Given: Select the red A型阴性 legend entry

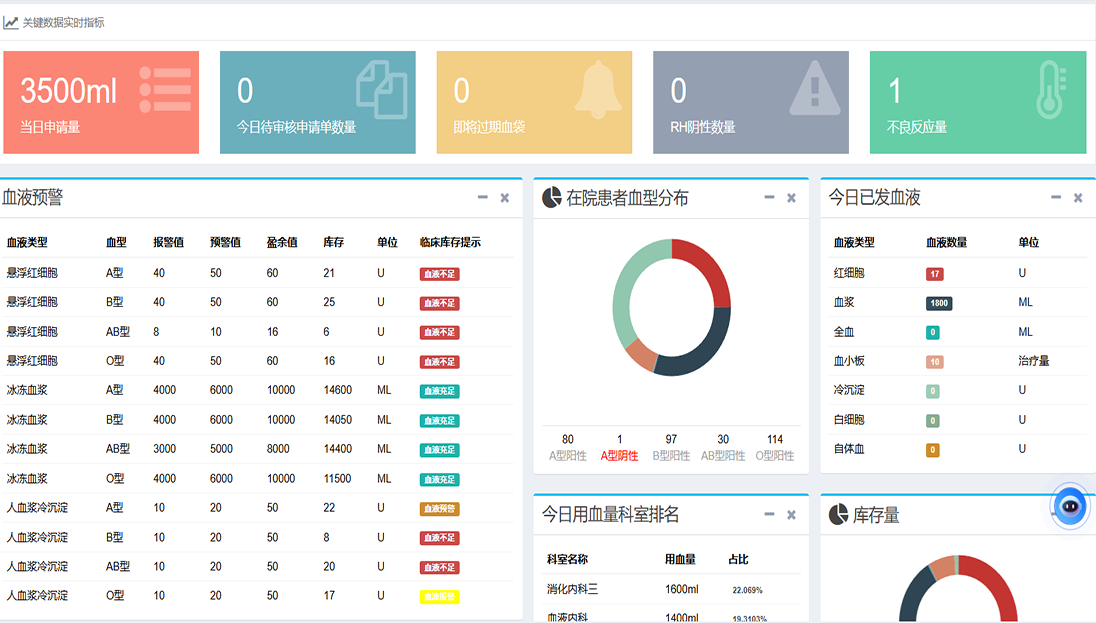Looking at the screenshot, I should (619, 447).
